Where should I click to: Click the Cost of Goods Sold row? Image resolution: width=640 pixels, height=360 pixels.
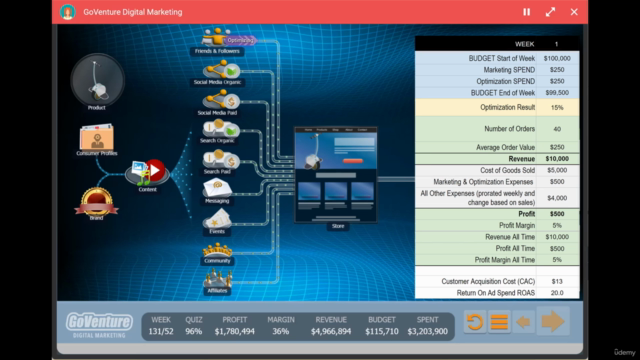pyautogui.click(x=497, y=170)
